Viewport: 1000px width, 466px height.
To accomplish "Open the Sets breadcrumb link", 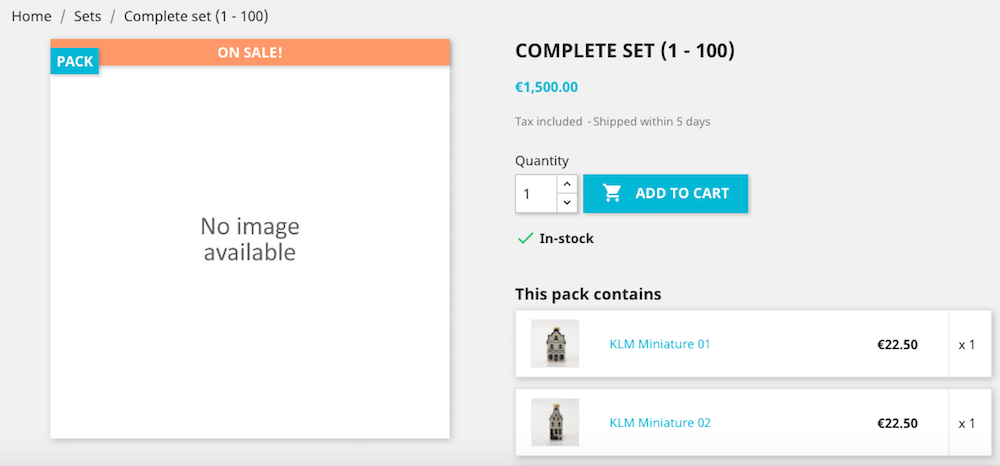I will [x=87, y=17].
